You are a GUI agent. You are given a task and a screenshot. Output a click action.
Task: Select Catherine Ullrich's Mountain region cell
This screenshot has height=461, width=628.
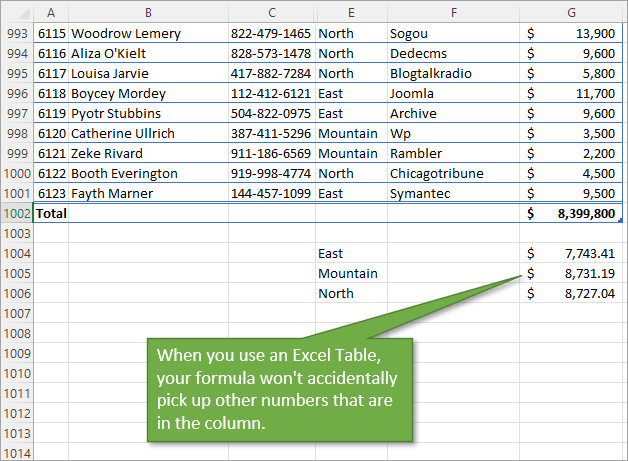pos(349,133)
